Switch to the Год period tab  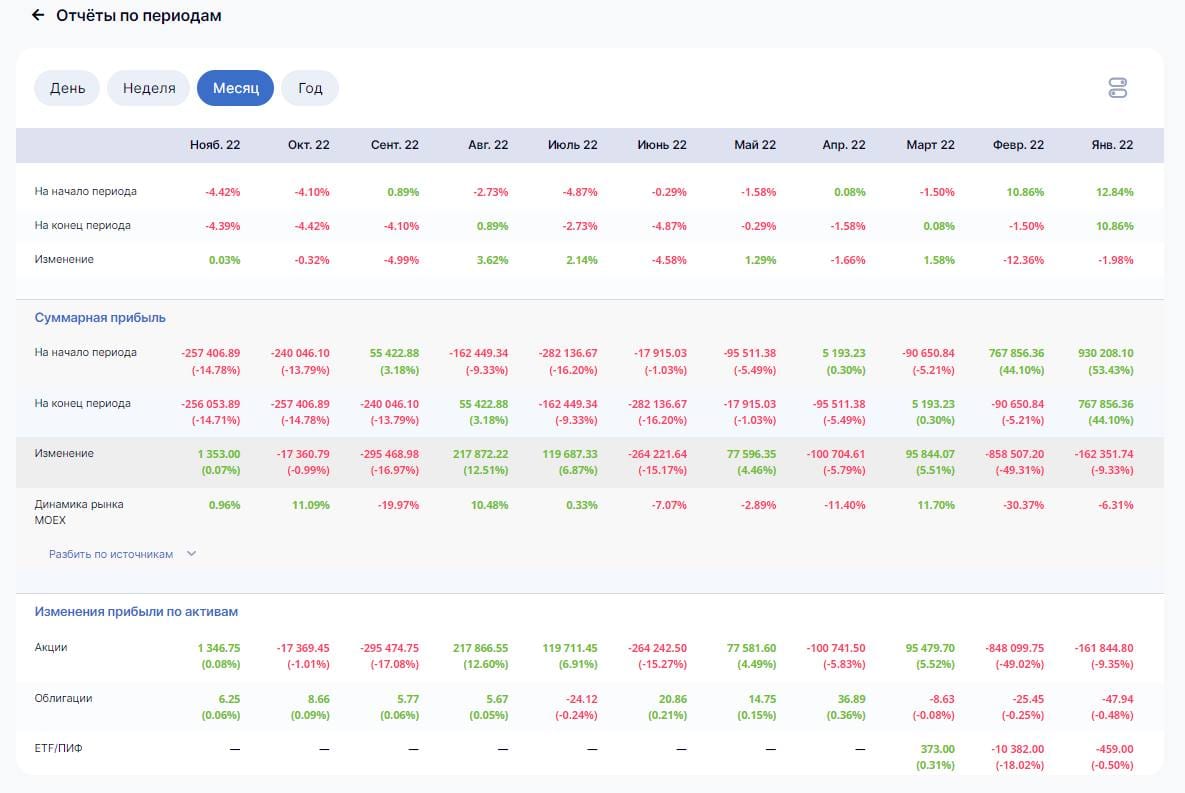(310, 88)
